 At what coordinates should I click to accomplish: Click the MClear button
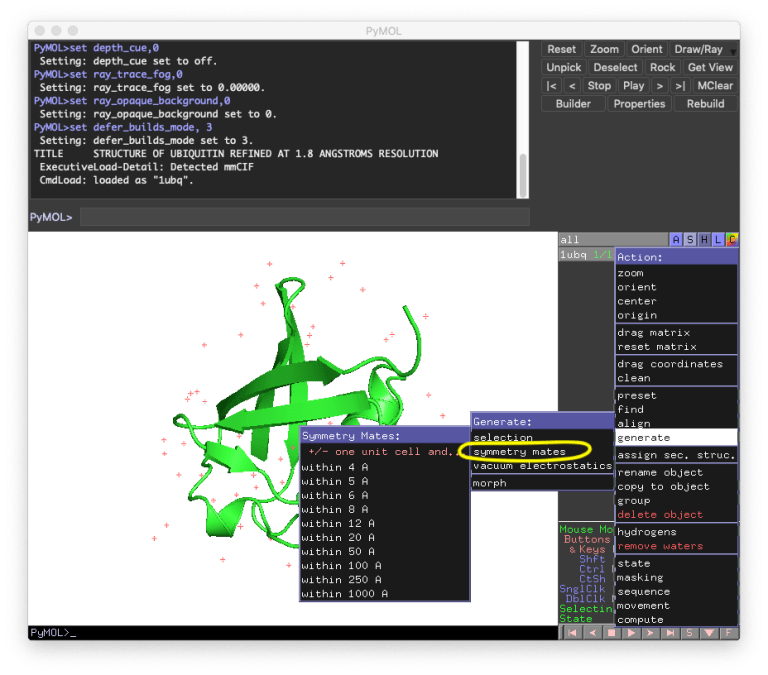point(715,86)
